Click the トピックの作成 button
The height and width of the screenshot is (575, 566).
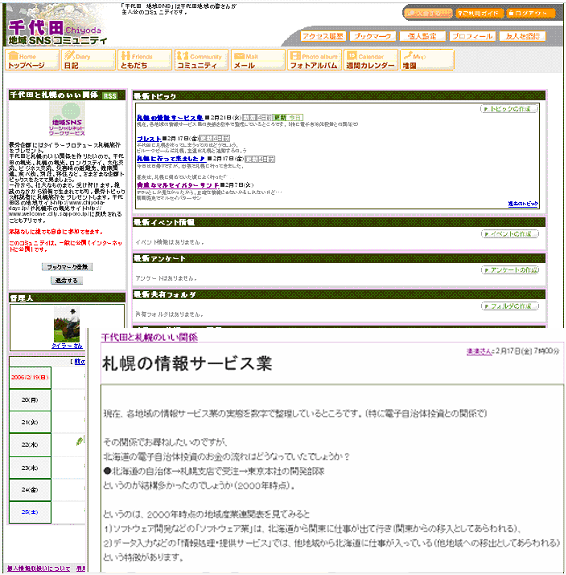509,109
